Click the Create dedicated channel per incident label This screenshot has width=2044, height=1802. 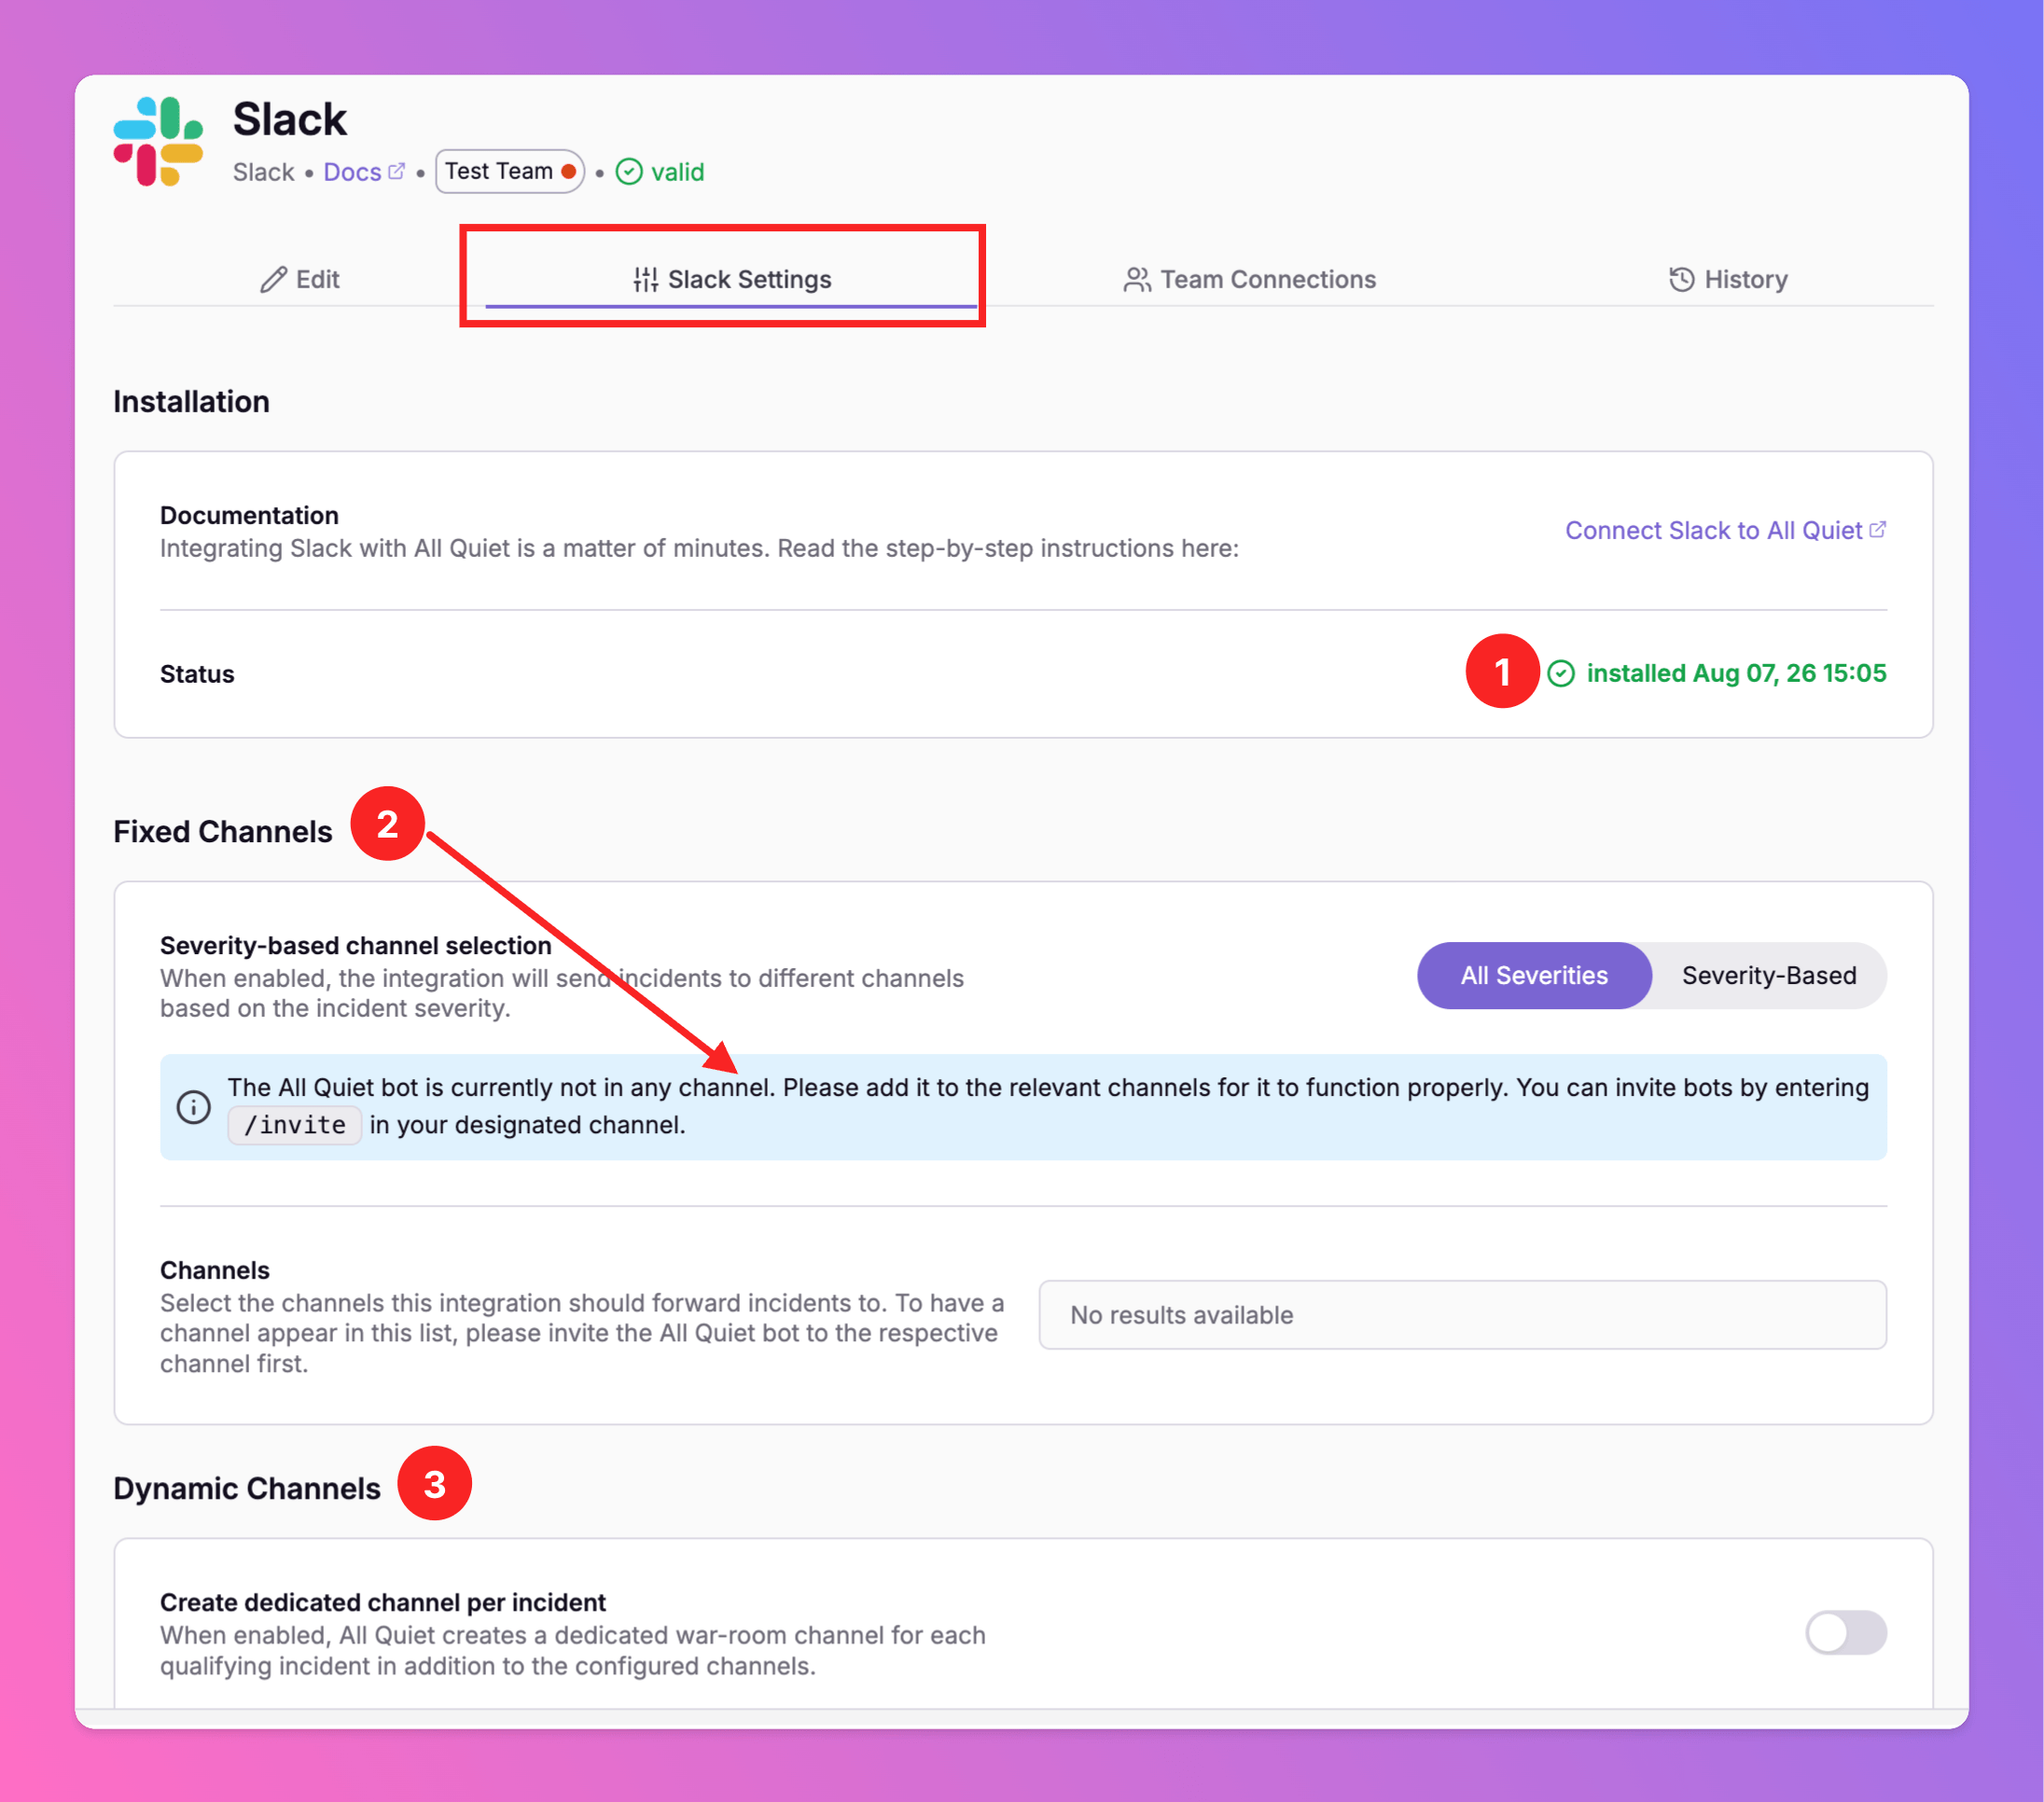(x=383, y=1602)
